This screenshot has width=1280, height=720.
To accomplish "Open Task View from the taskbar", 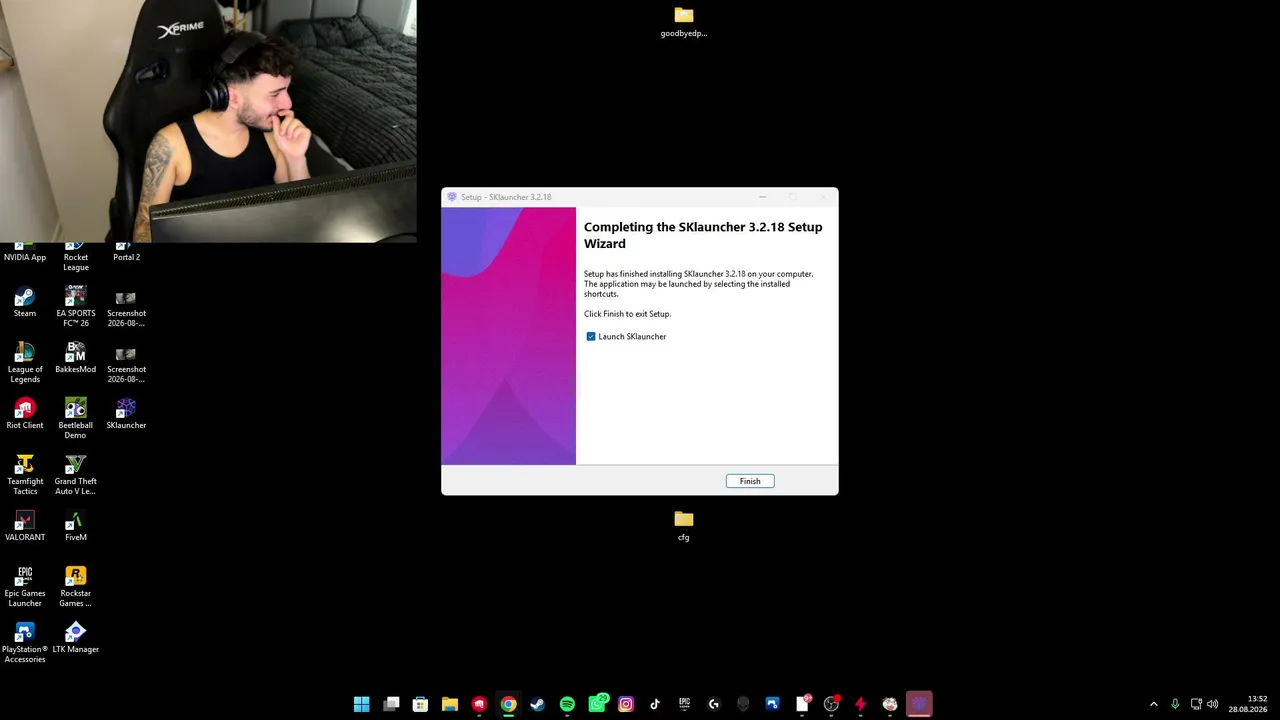I will point(391,704).
